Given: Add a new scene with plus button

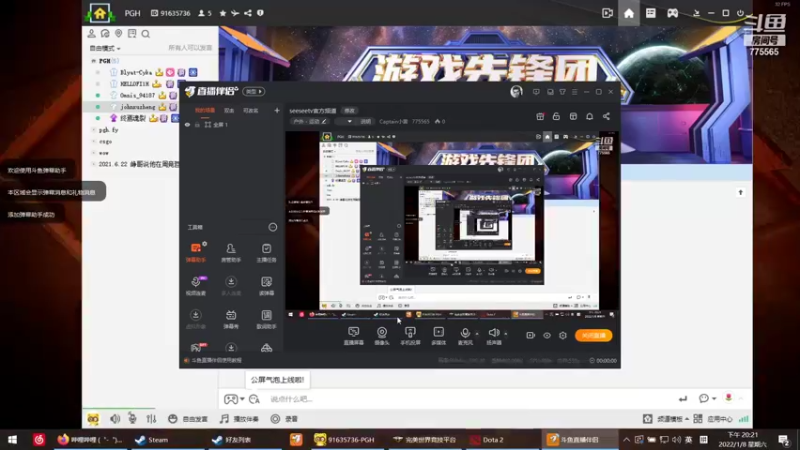Looking at the screenshot, I should coord(277,110).
